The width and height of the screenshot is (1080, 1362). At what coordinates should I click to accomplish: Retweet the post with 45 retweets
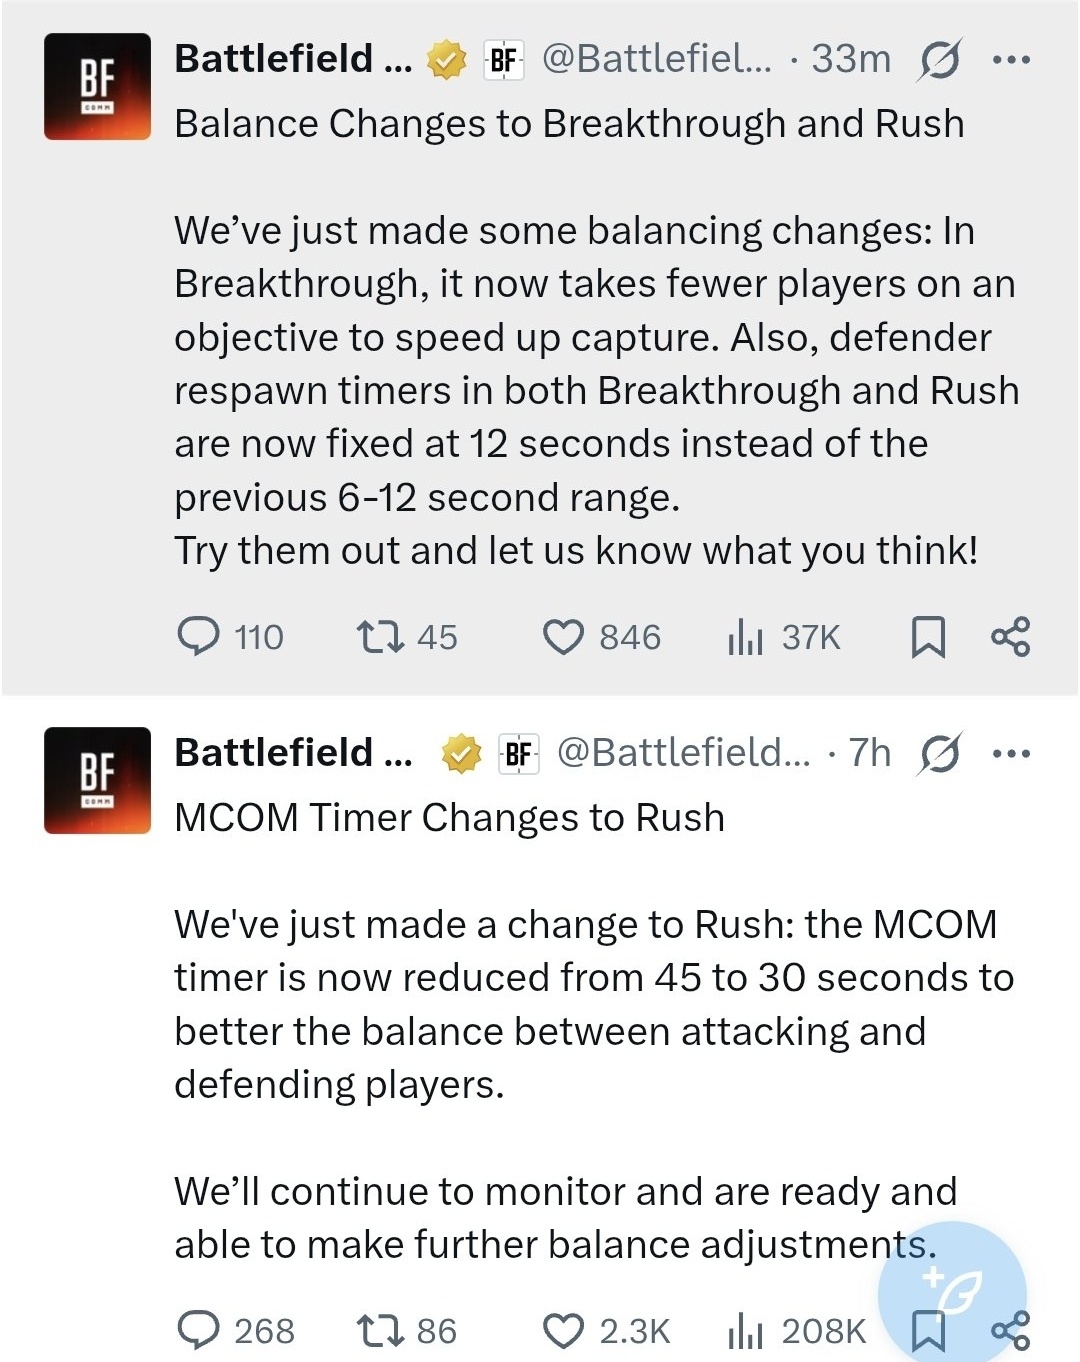click(x=407, y=636)
